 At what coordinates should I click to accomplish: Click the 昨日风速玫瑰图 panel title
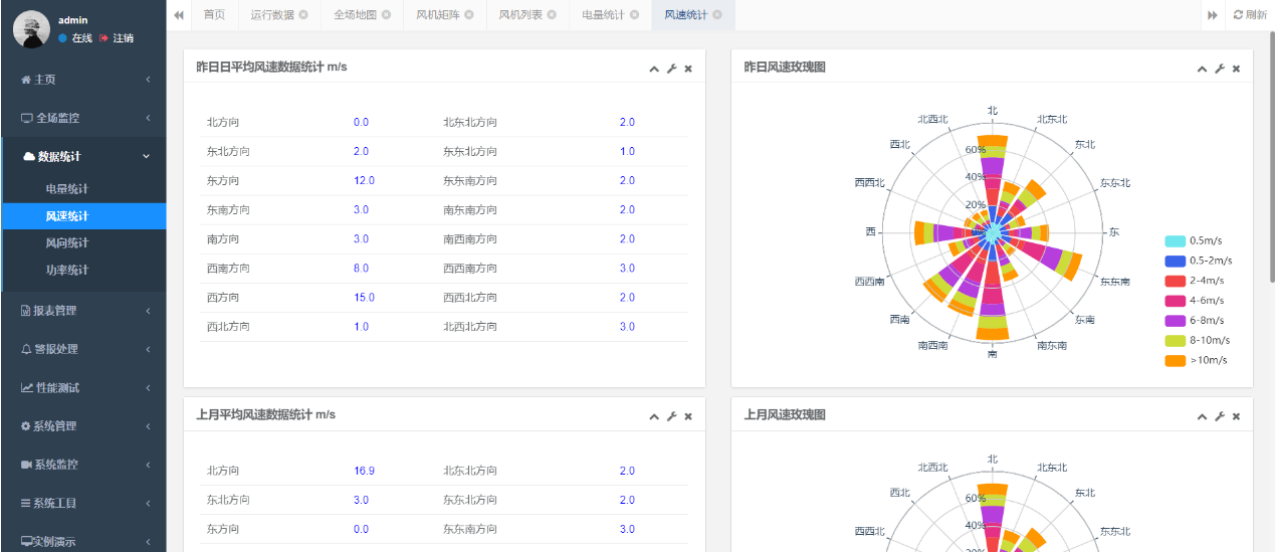point(785,67)
